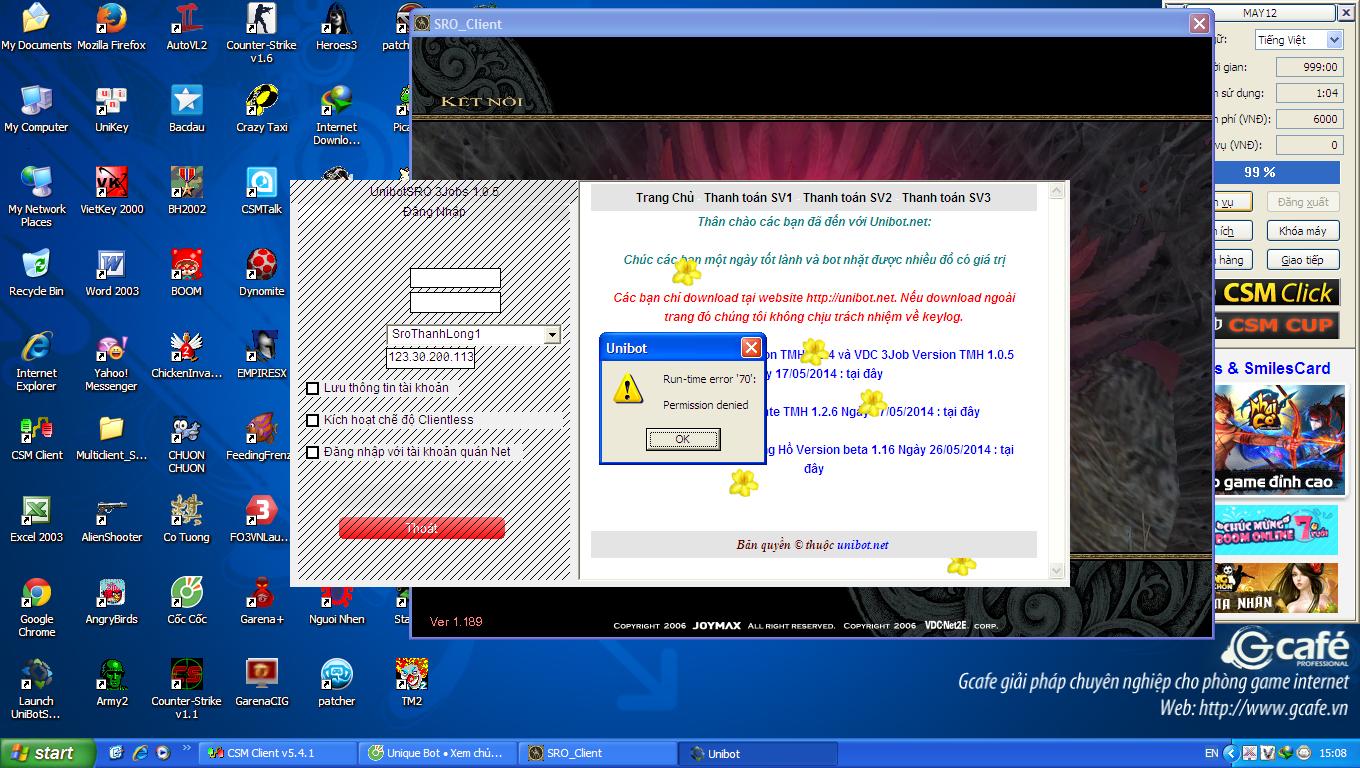Close the Unibot error dialog with X
Screen dimensions: 1360x768
(751, 348)
